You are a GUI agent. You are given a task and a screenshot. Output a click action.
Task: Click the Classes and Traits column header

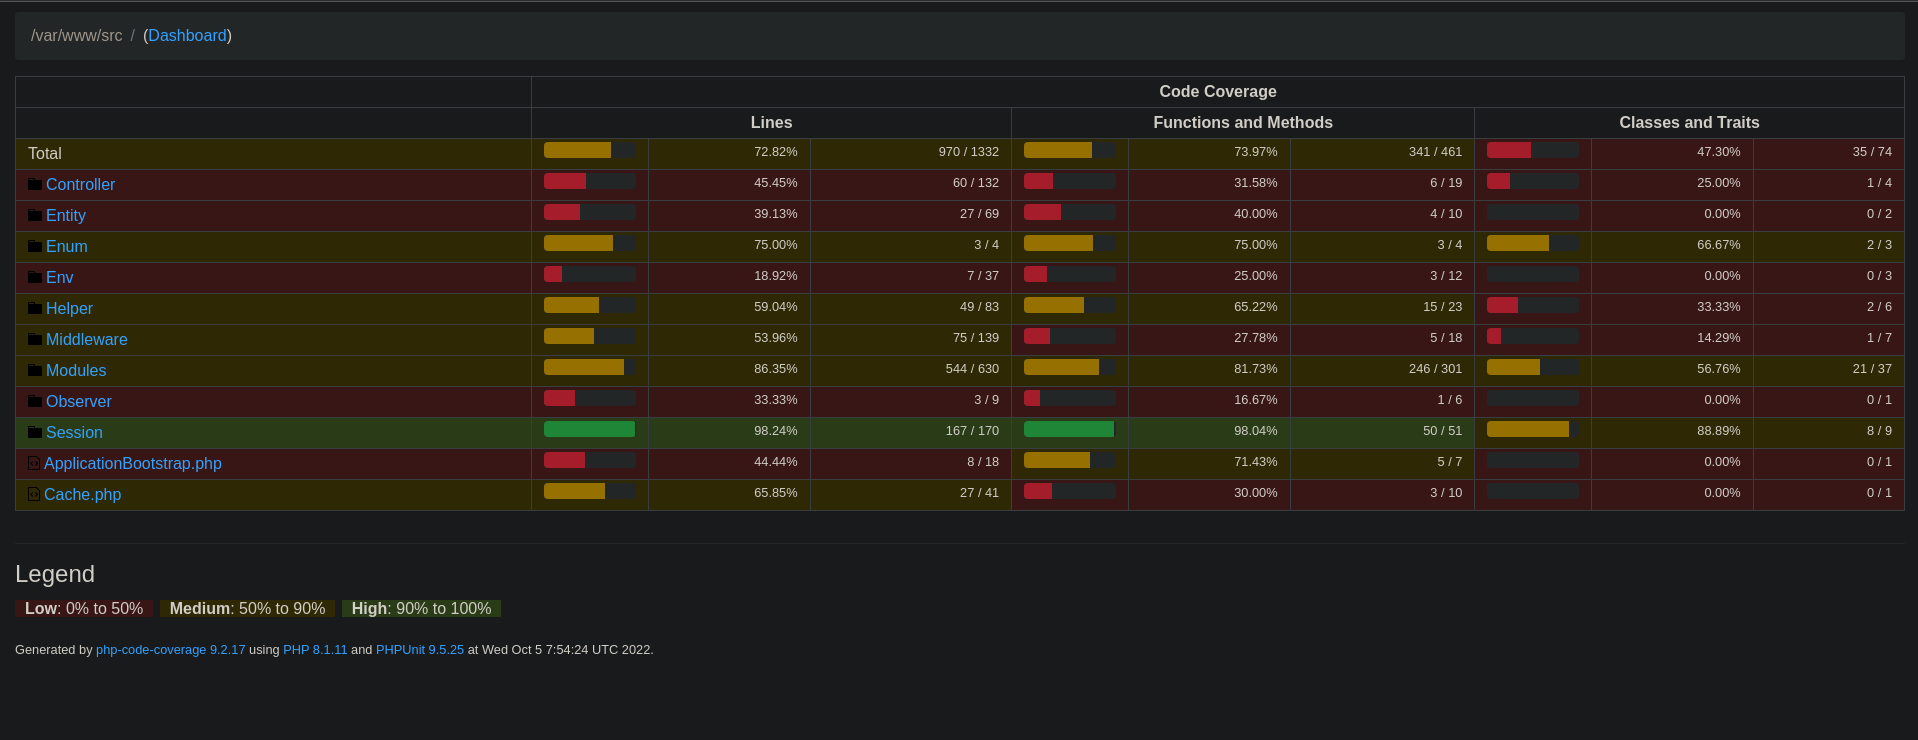pos(1689,123)
